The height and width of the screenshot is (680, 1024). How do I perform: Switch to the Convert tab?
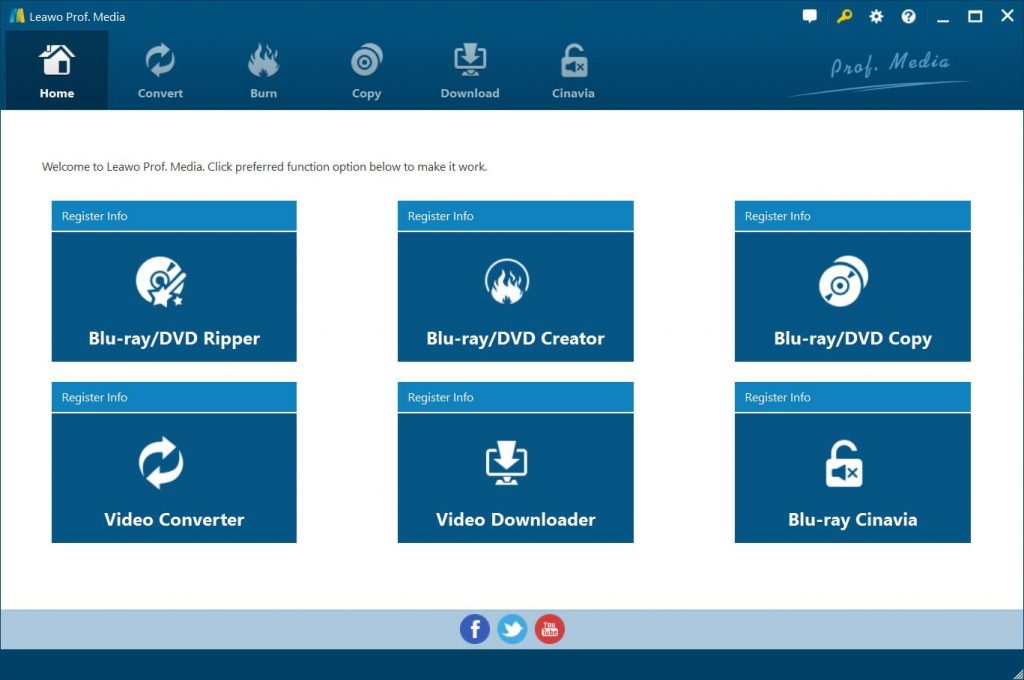click(160, 70)
